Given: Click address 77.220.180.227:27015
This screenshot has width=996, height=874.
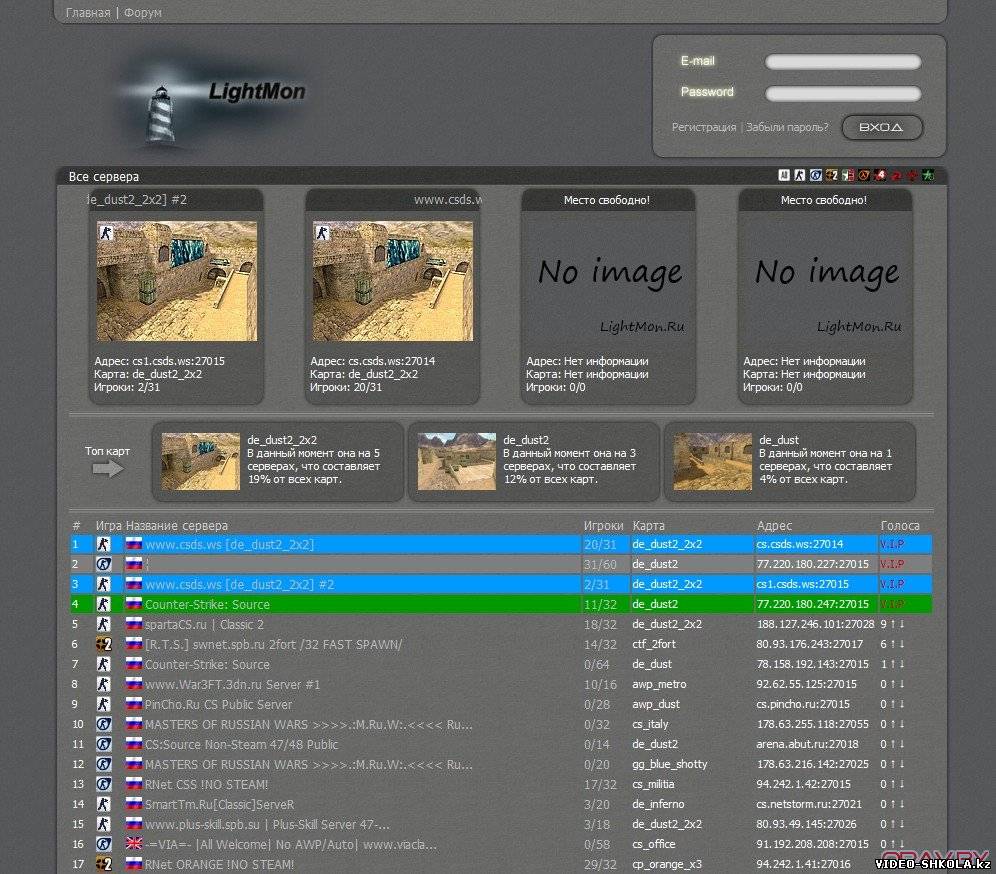Looking at the screenshot, I should click(x=812, y=564).
